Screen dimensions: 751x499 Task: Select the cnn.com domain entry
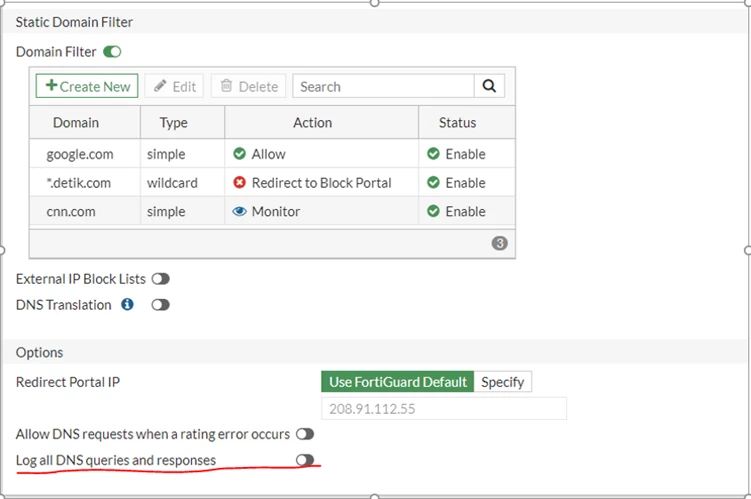(71, 212)
